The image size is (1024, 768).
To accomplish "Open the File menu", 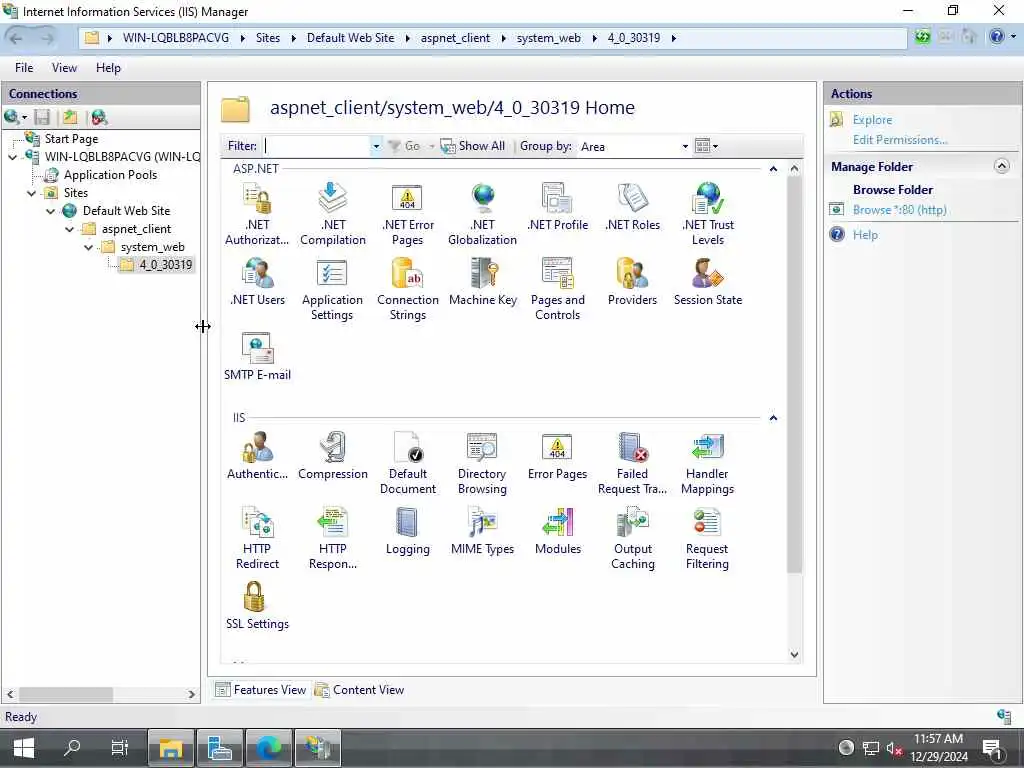I will [24, 68].
